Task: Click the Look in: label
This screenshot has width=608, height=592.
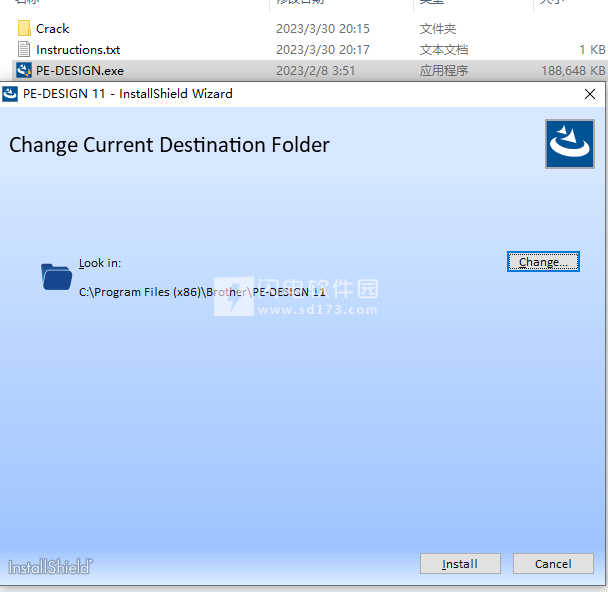Action: point(100,263)
